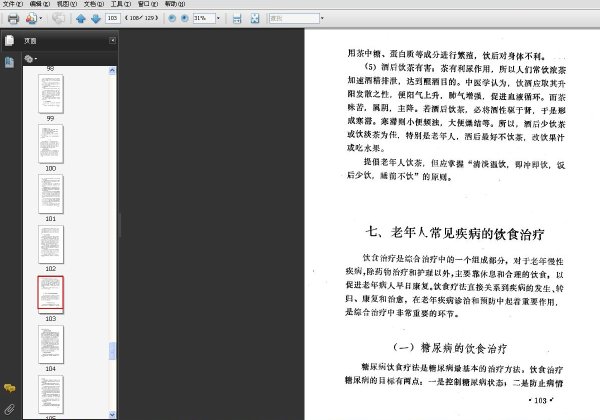600x420 pixels.
Task: Open the 视图 (View) menu
Action: pyautogui.click(x=67, y=4)
